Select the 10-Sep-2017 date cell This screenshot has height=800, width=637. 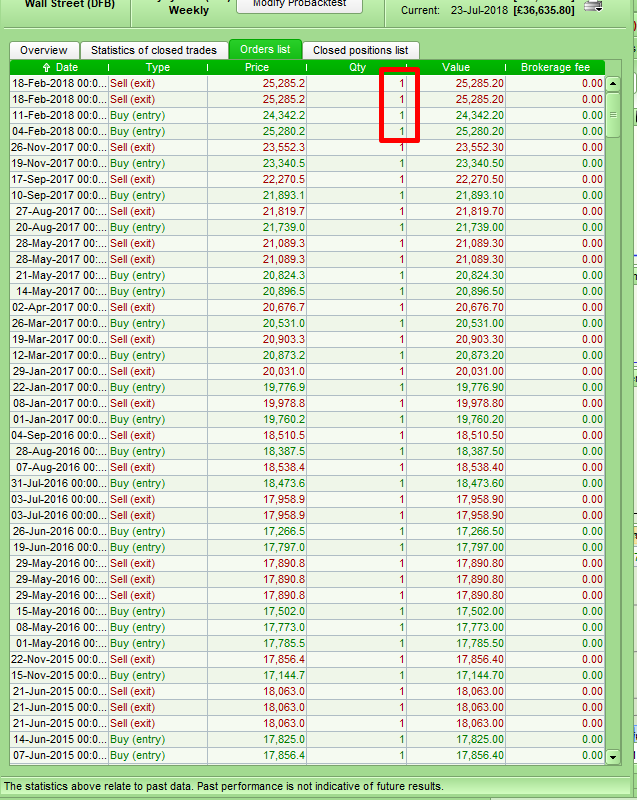pos(59,195)
